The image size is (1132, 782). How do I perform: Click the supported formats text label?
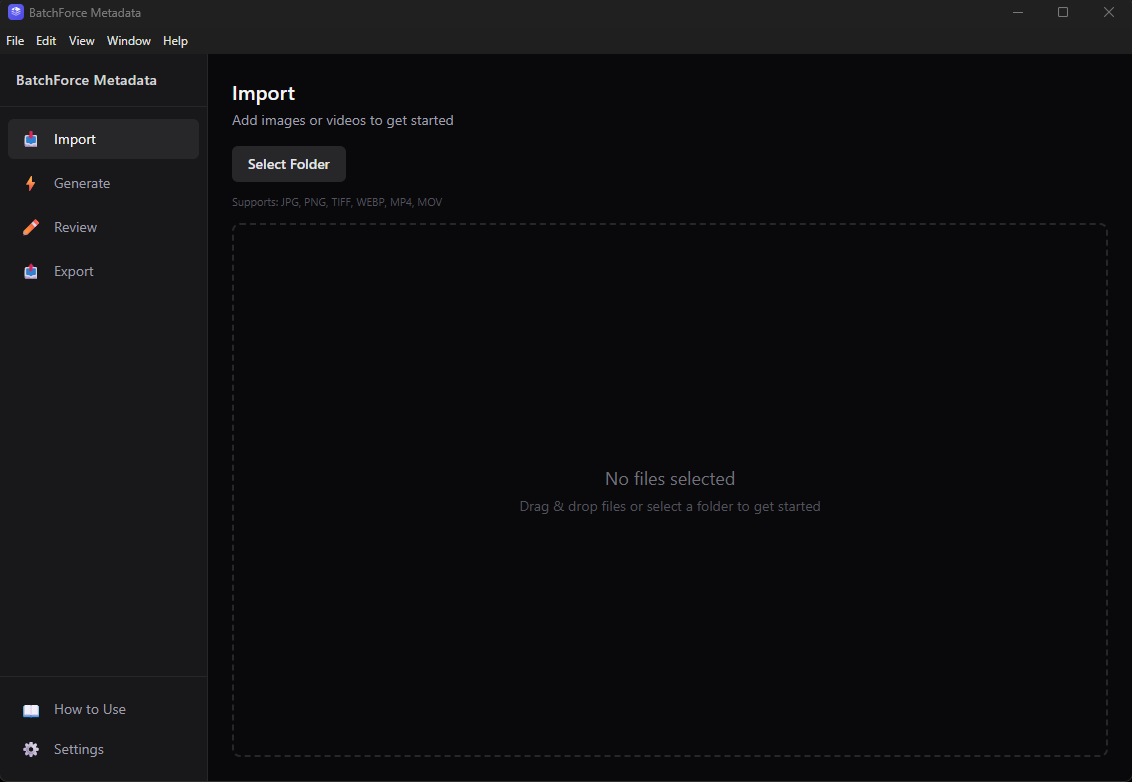(x=337, y=201)
